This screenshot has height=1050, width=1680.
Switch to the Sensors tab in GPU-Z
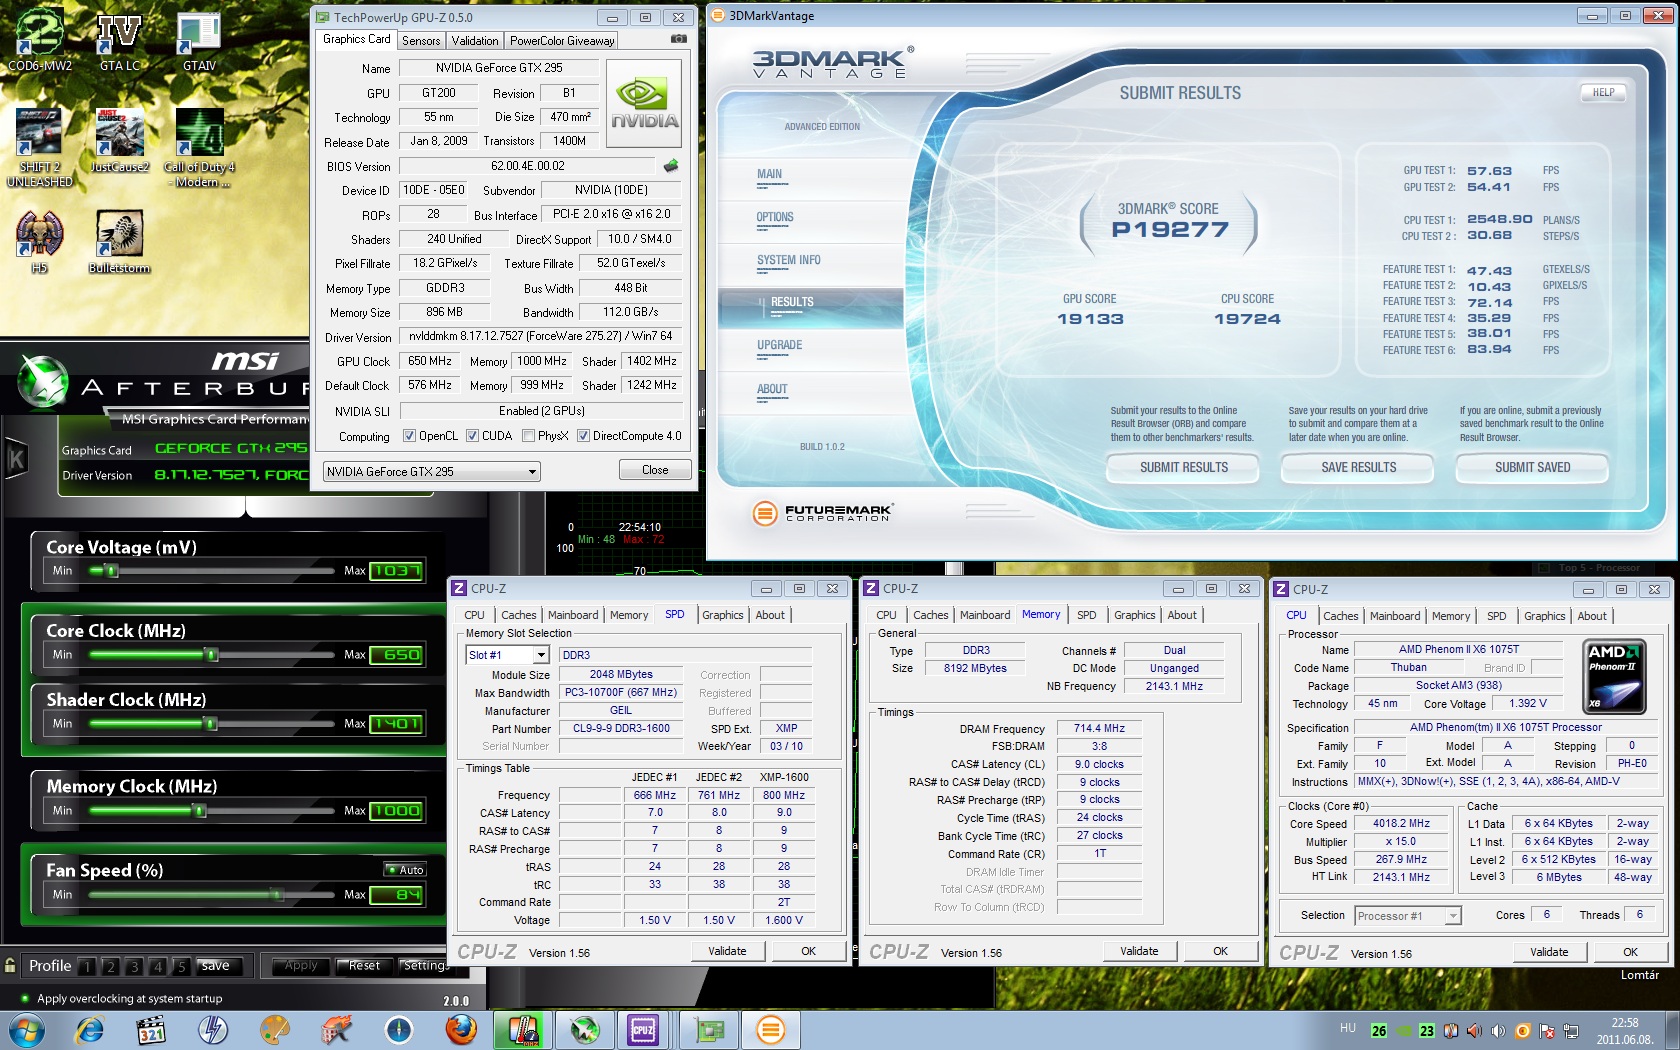[421, 40]
